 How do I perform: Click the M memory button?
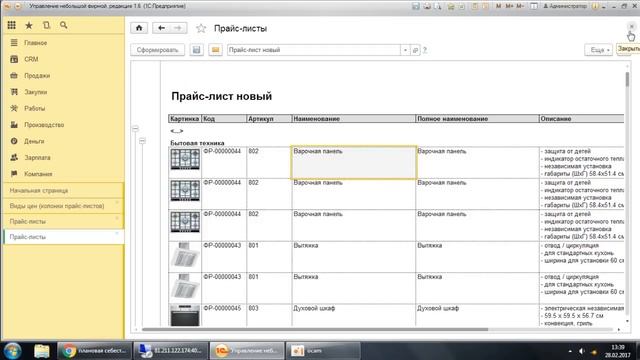(x=498, y=6)
